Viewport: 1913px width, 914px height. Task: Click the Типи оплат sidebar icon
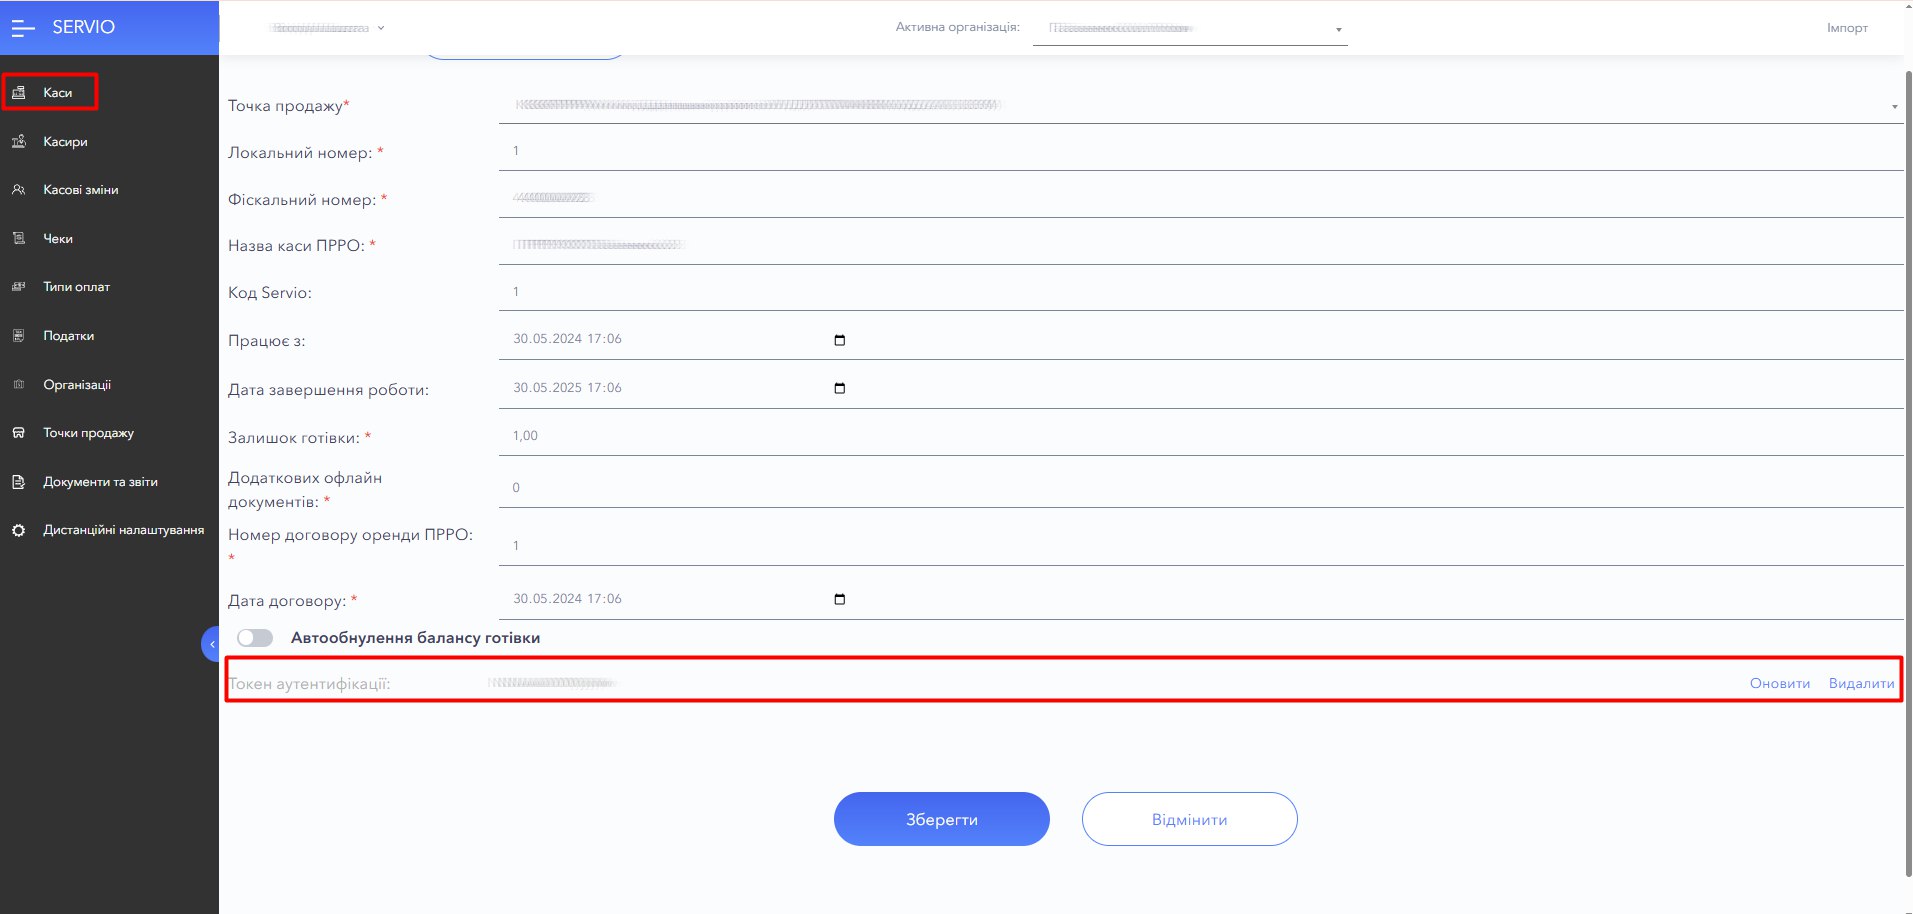[18, 287]
